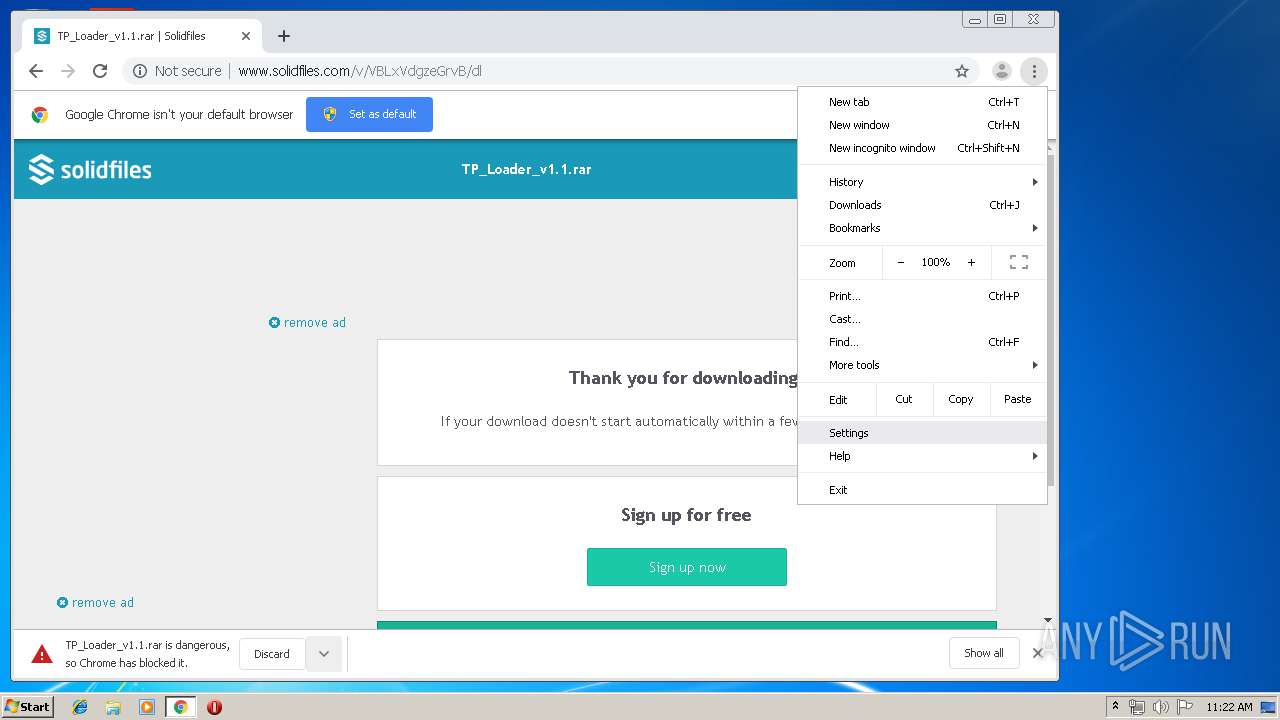Show hidden system tray icons
This screenshot has height=720, width=1280.
coord(1115,707)
